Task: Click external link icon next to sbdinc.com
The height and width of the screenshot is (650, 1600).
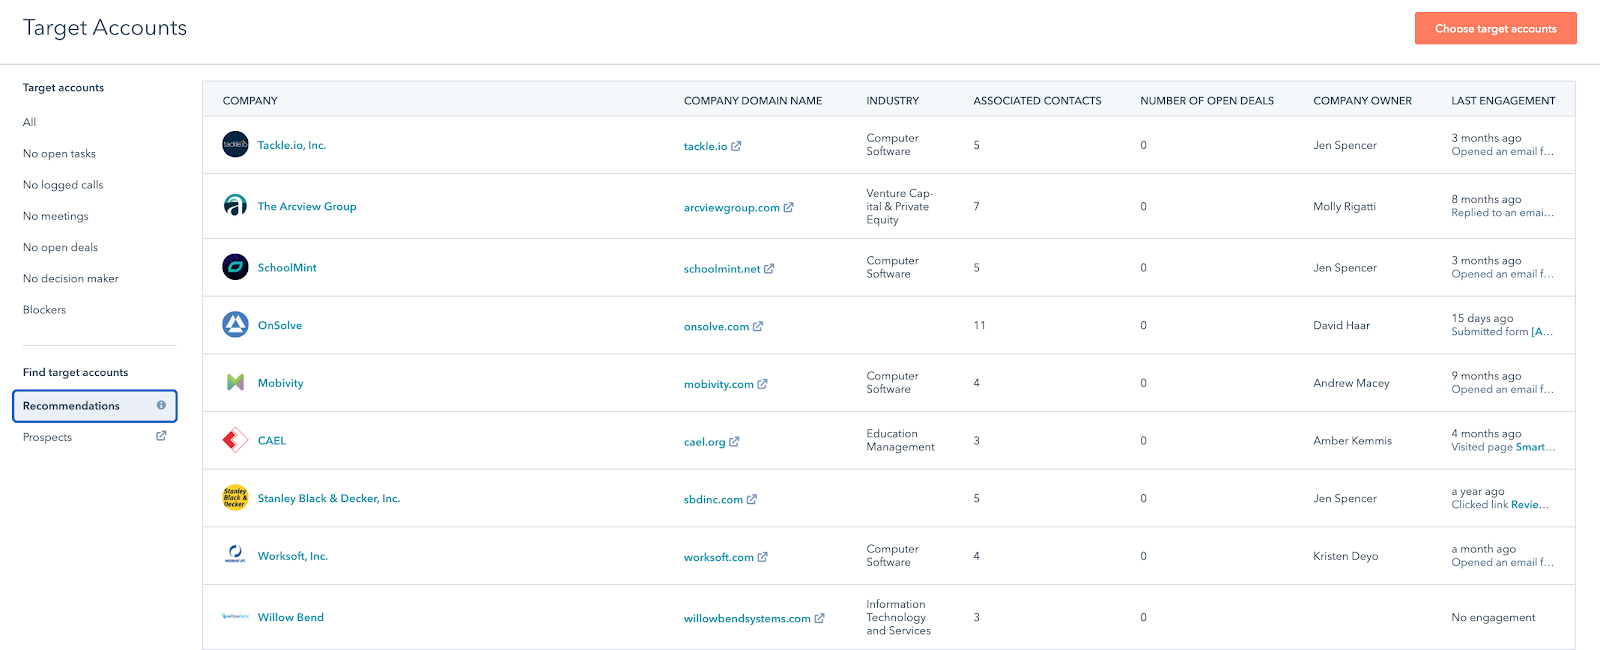Action: (x=752, y=499)
